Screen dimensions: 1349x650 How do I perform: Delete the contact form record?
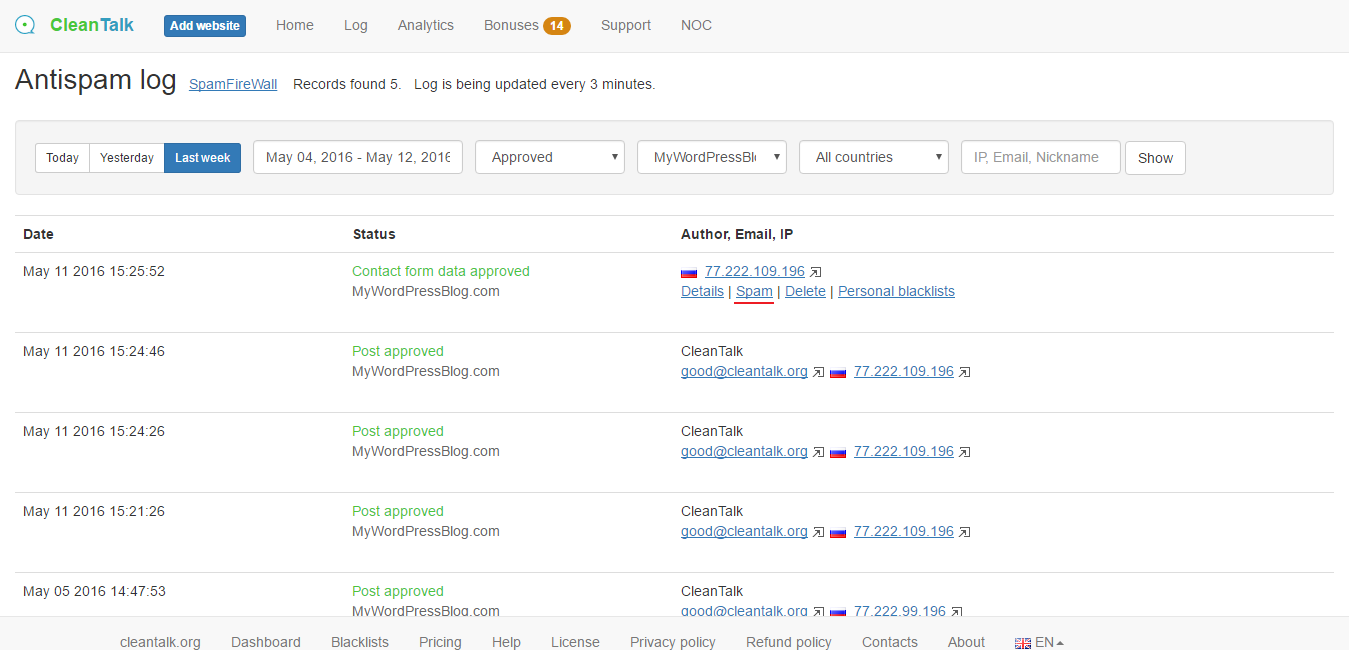(805, 291)
